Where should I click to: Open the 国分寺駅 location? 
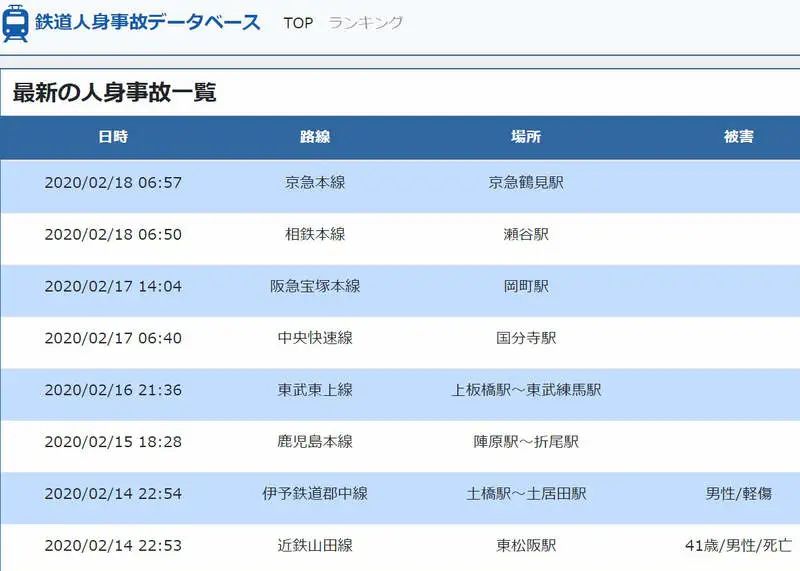tap(526, 338)
